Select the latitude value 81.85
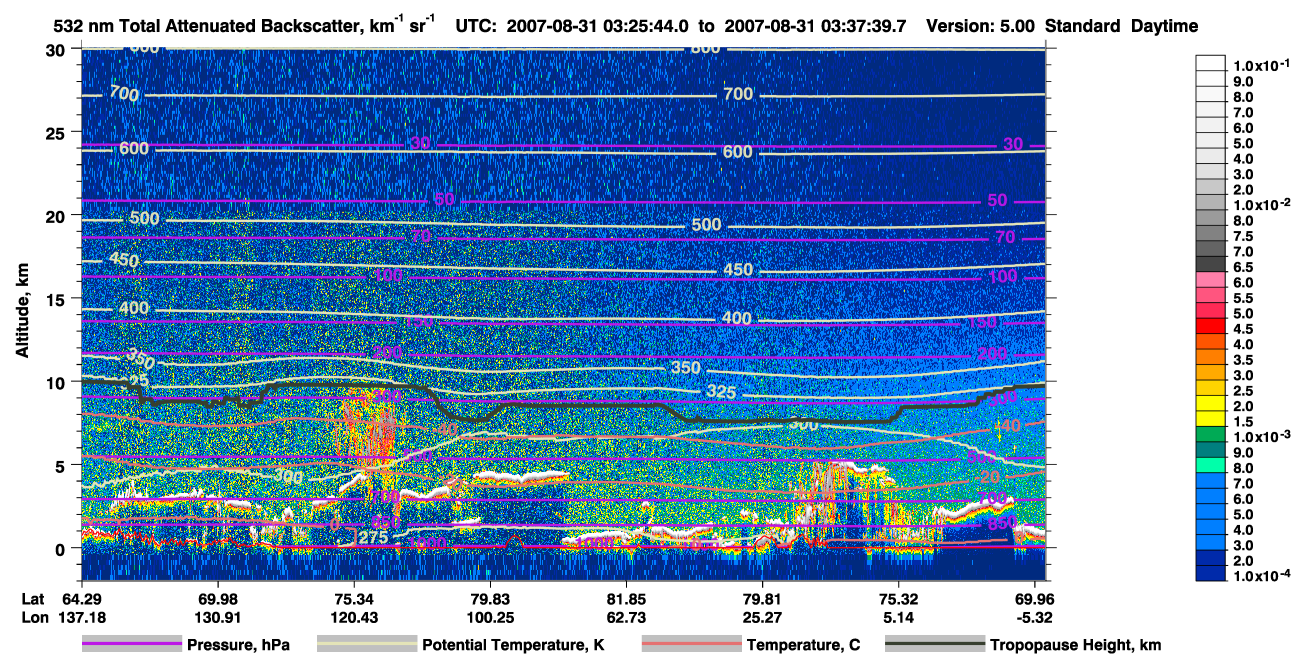1300x667 pixels. [x=627, y=598]
